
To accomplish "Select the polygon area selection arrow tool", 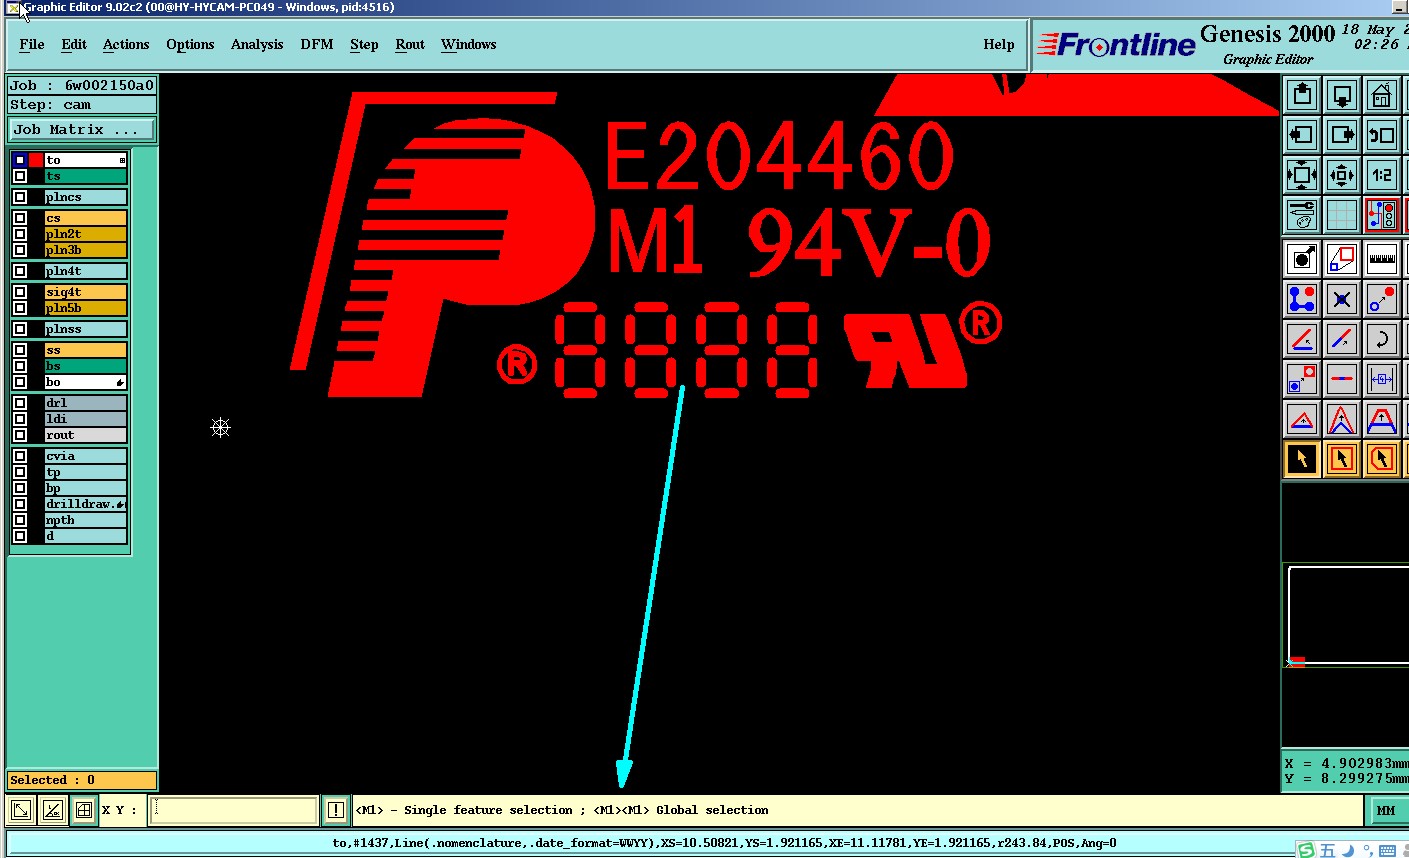I will [1382, 459].
